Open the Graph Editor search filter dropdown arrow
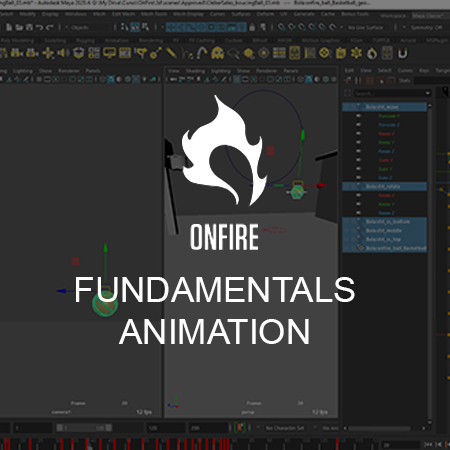The width and height of the screenshot is (450, 450). click(428, 93)
